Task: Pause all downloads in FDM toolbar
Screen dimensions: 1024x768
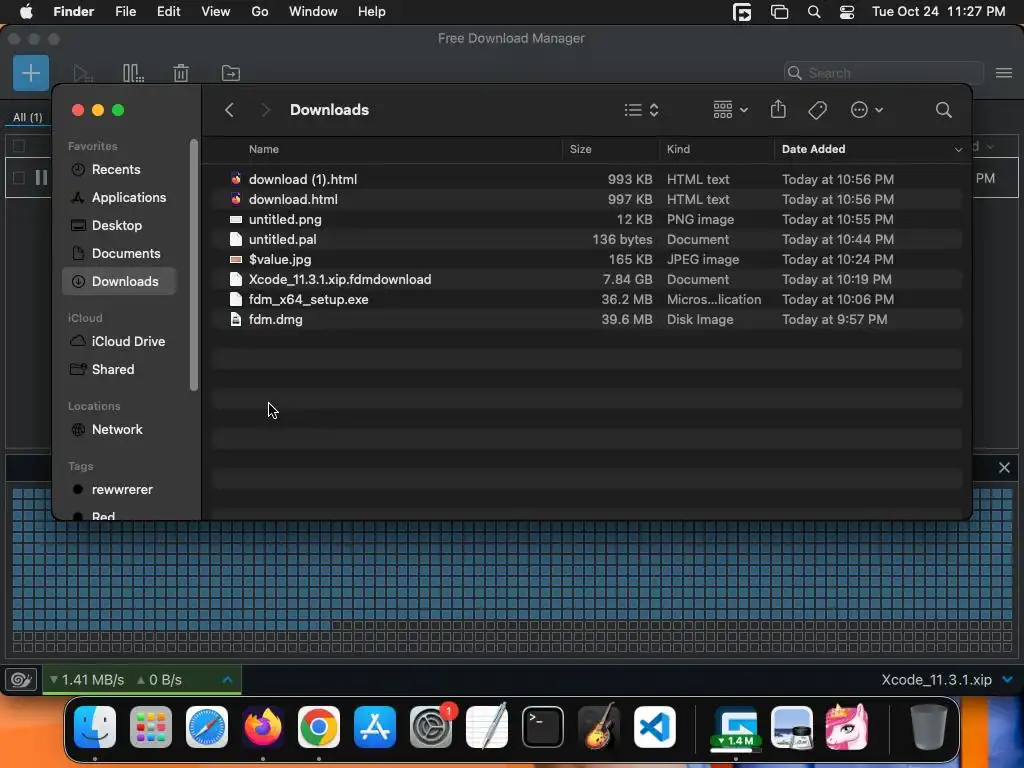Action: (133, 73)
